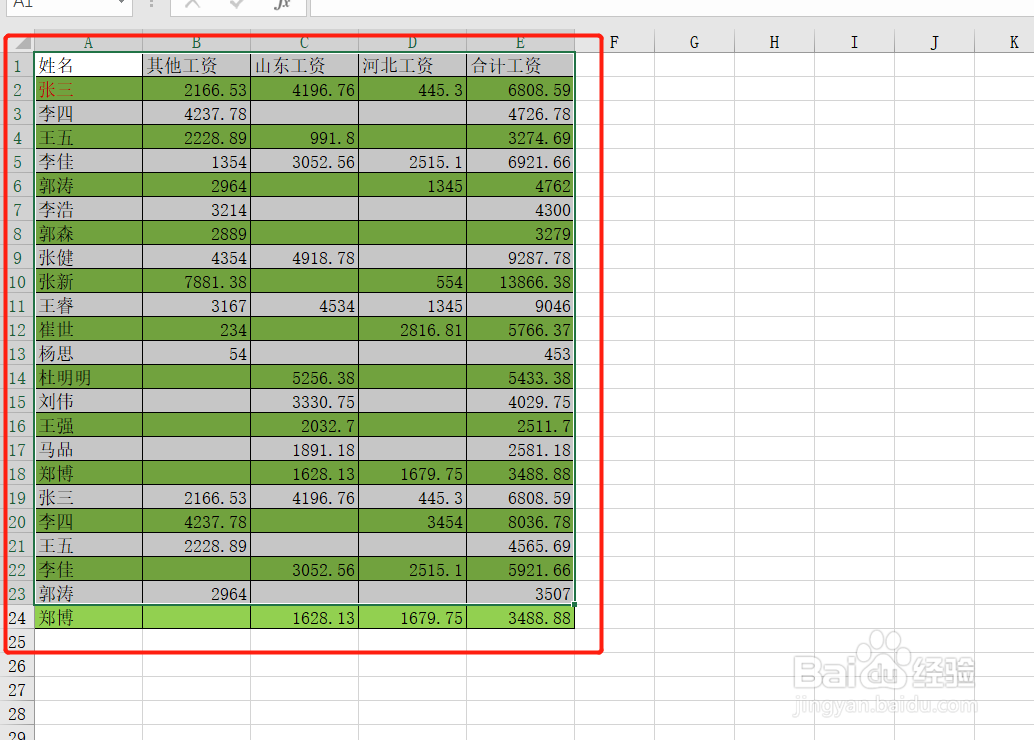Click the name cell 张新
Screen dimensions: 1034x740
pyautogui.click(x=88, y=282)
